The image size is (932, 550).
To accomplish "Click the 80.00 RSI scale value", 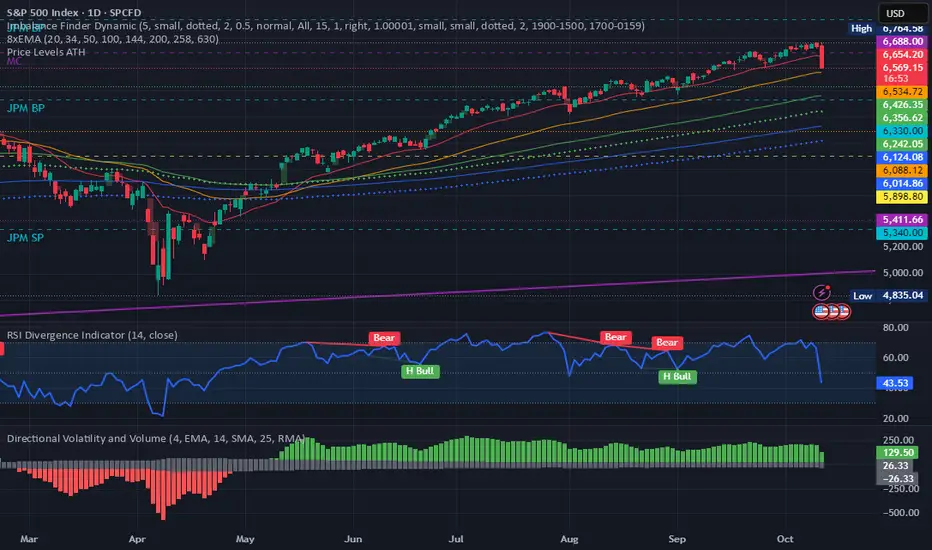I will pyautogui.click(x=896, y=328).
